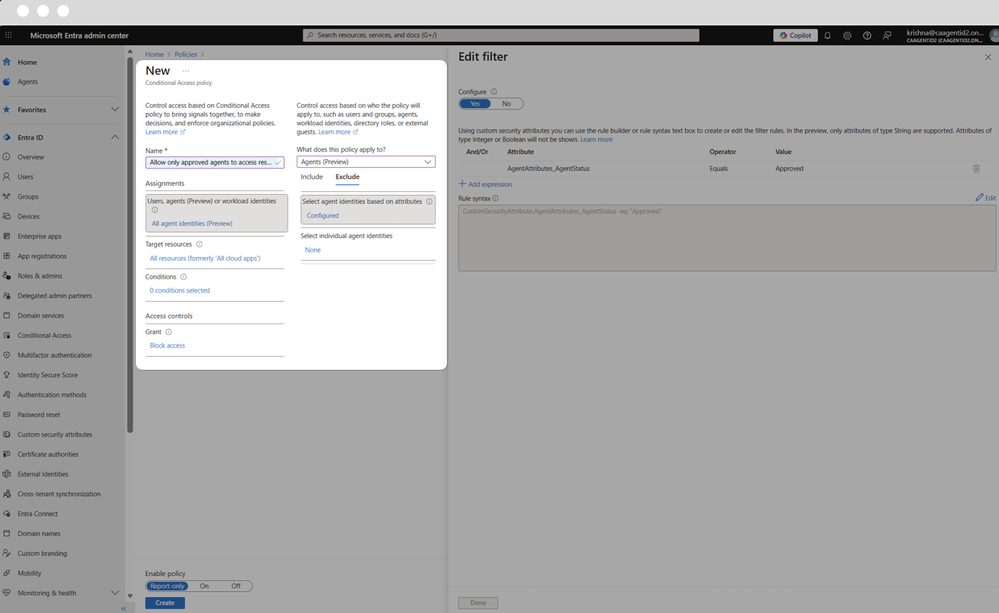Click the Domain services icon
The image size is (999, 613).
tap(6, 315)
